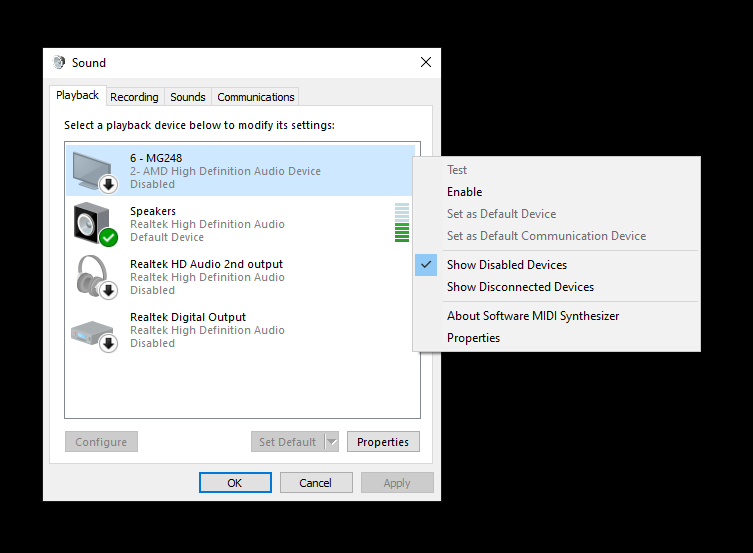Click the Speakers volume level meter
This screenshot has height=553, width=753.
click(402, 223)
